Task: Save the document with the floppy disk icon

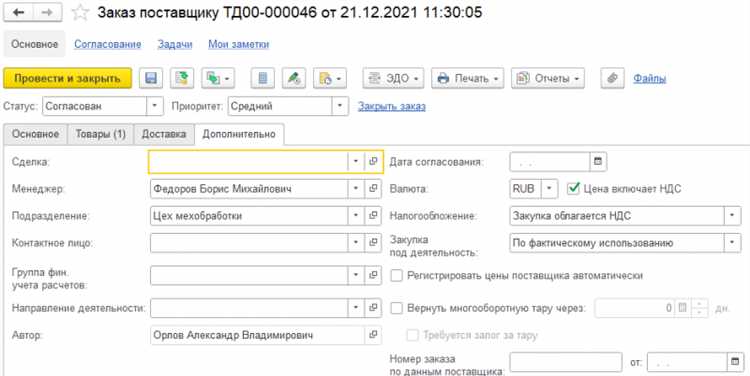Action: [x=151, y=78]
